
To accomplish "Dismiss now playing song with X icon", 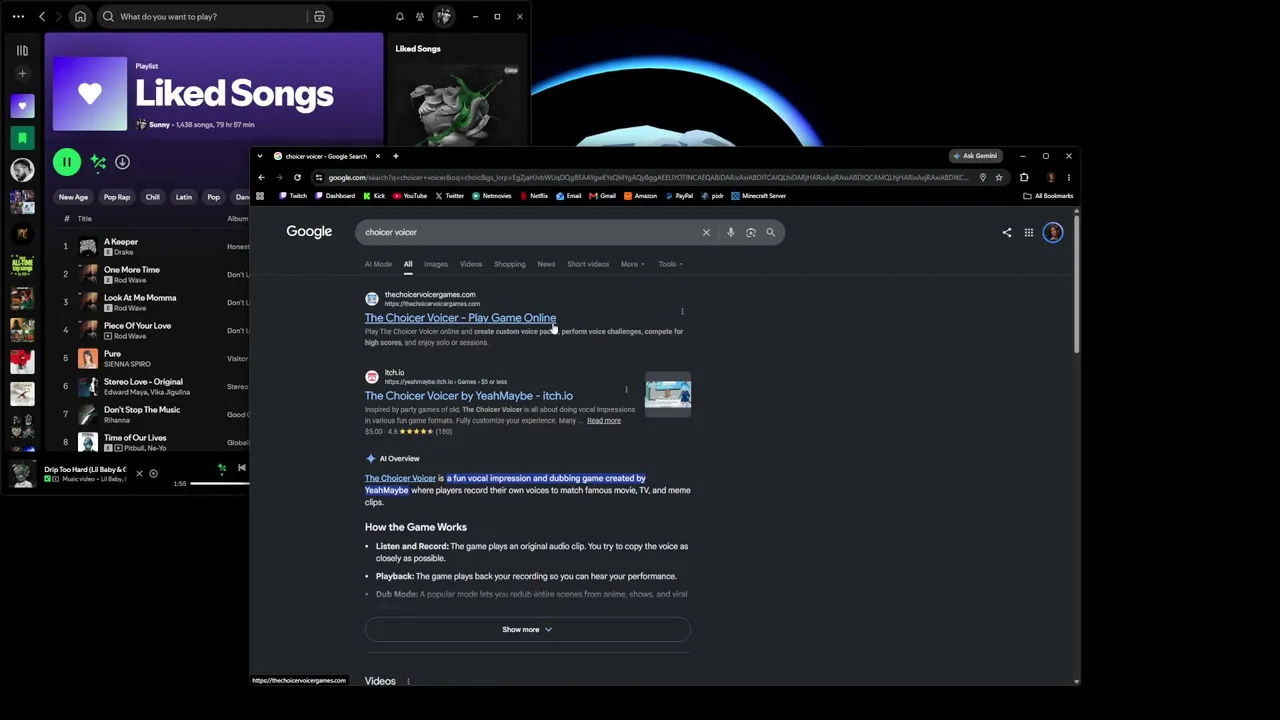I will (x=139, y=473).
